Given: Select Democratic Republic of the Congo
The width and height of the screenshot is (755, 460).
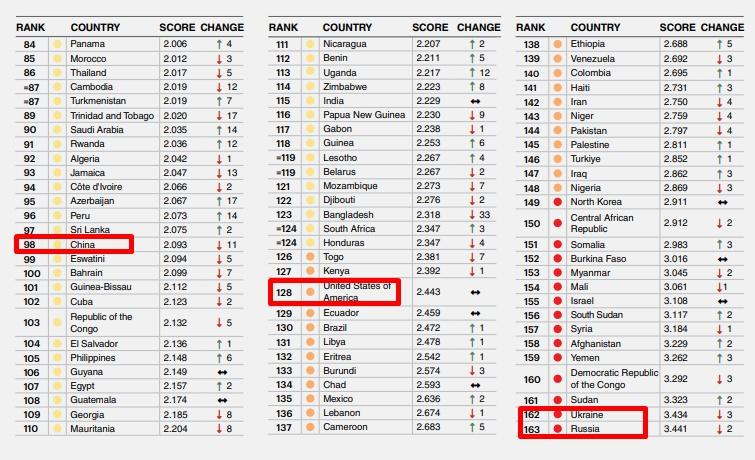Looking at the screenshot, I should 613,379.
